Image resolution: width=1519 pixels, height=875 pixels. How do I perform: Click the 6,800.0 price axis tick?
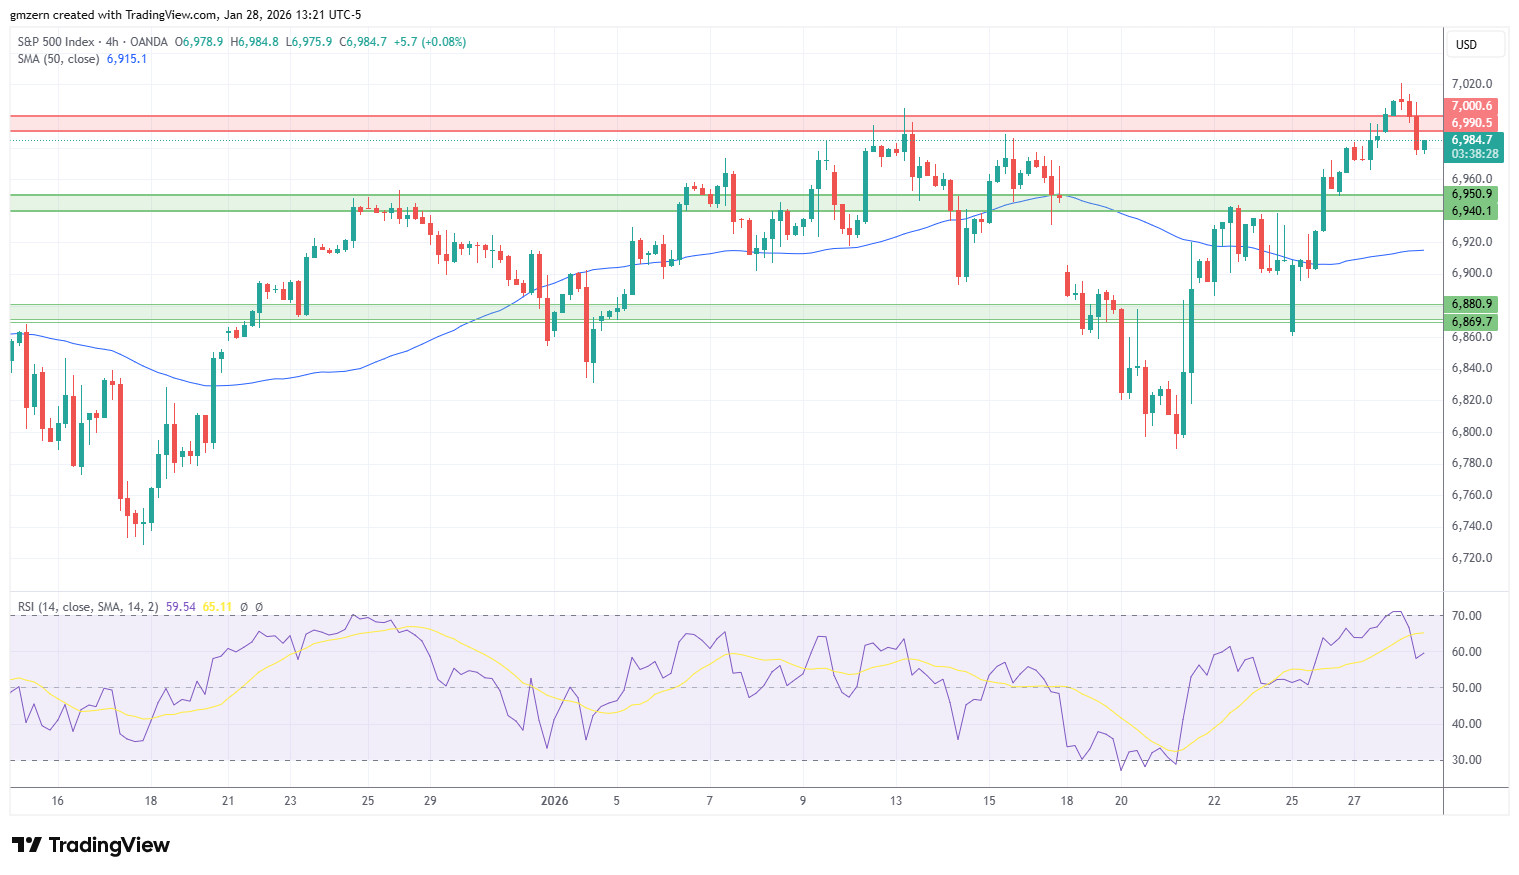1472,432
